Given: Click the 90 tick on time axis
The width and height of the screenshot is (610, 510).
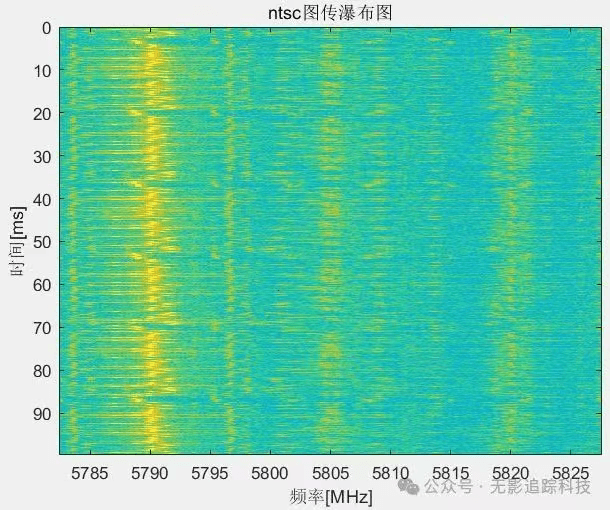Looking at the screenshot, I should (x=43, y=413).
